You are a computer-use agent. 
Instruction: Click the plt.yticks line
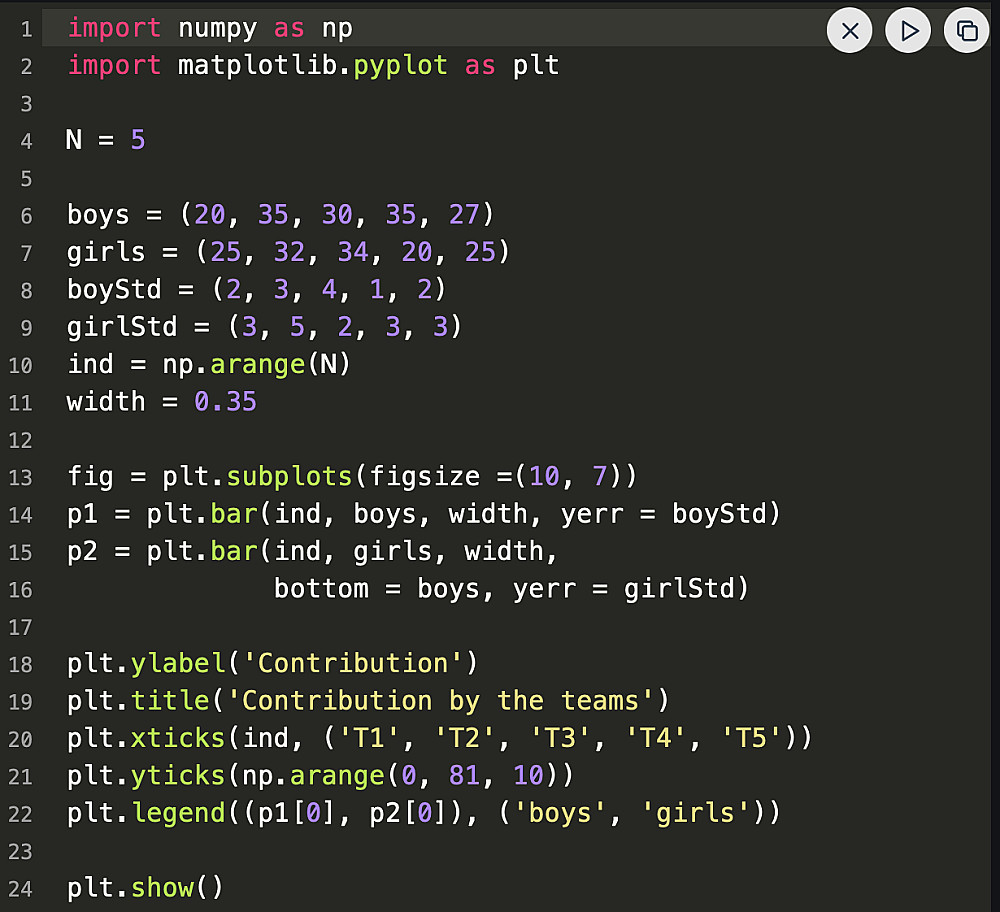(320, 776)
